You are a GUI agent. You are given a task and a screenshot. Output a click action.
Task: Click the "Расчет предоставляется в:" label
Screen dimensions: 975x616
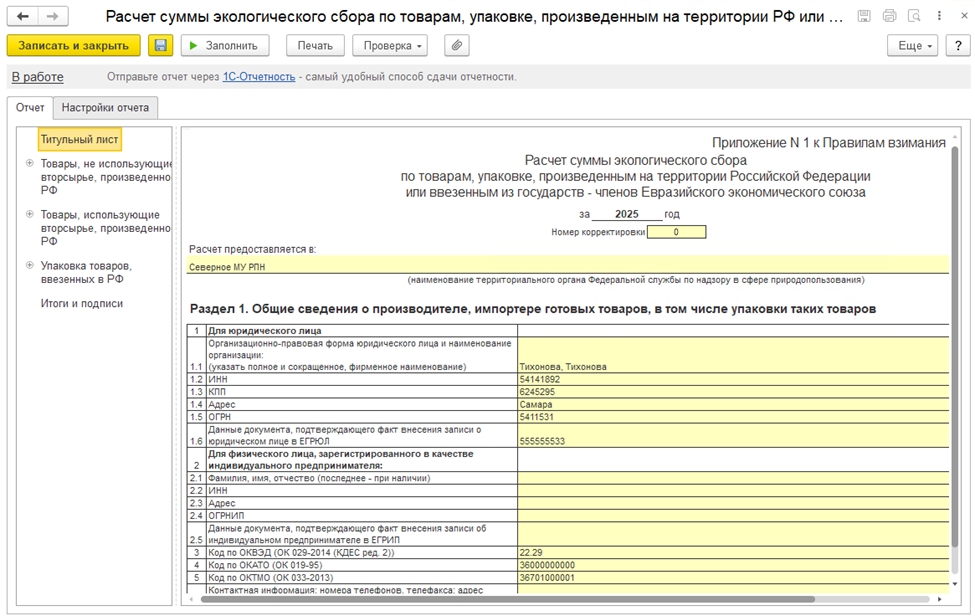tap(252, 249)
